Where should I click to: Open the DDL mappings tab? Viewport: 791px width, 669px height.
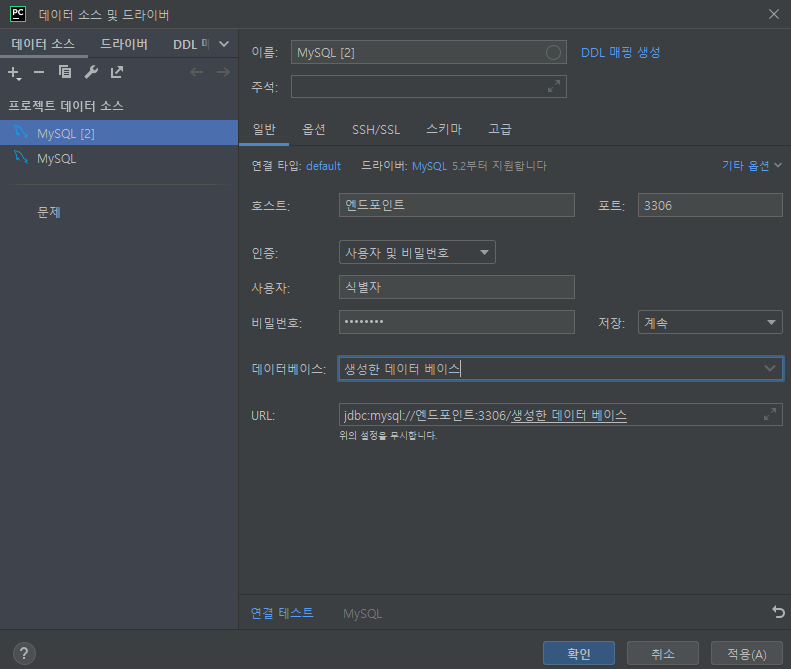click(191, 44)
